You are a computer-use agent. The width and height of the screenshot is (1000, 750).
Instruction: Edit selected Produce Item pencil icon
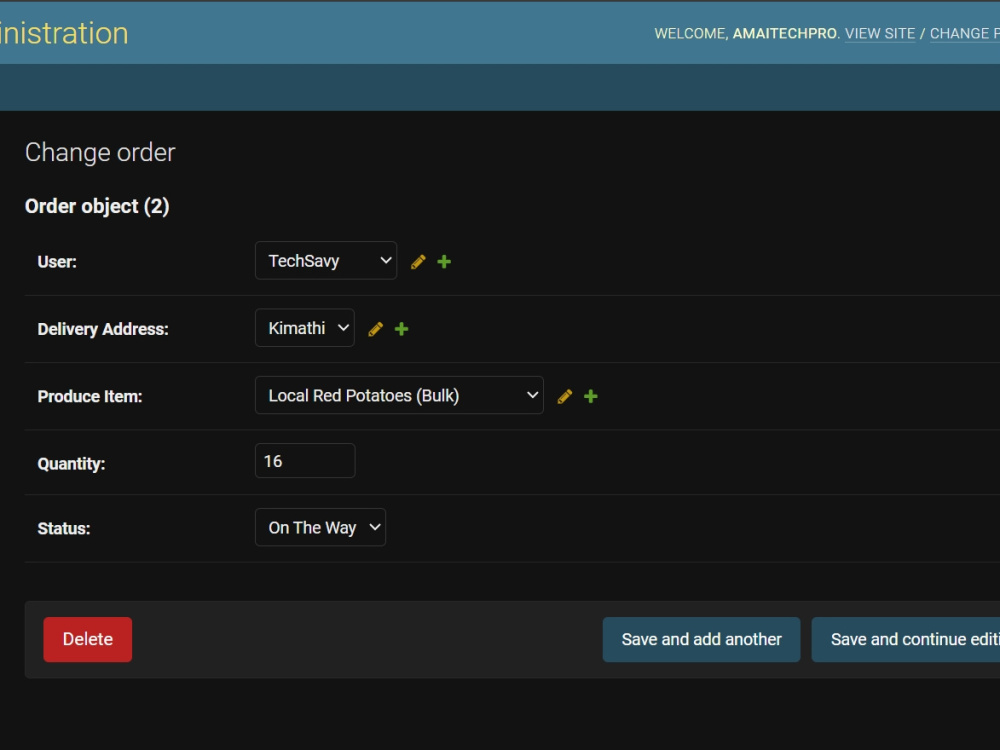coord(564,397)
